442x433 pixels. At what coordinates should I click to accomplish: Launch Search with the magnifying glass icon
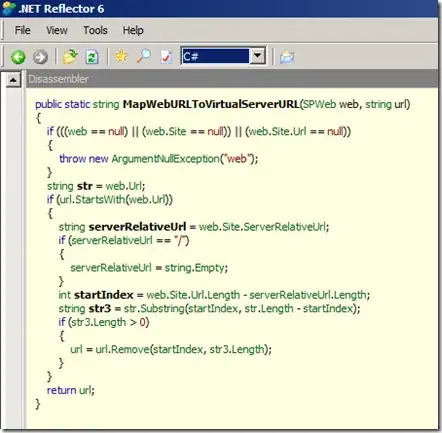(144, 56)
